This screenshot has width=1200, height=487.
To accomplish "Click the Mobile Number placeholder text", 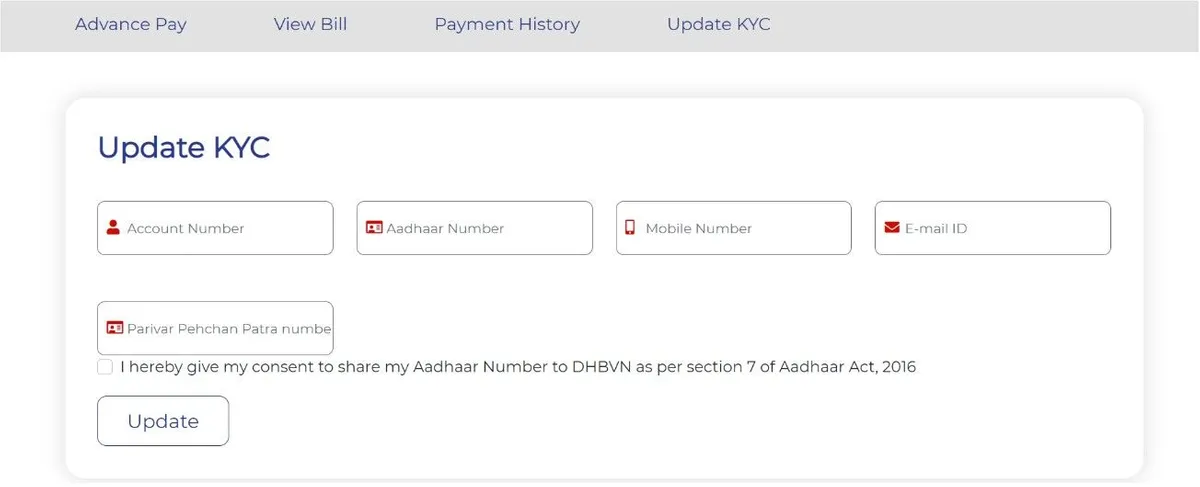I will [x=698, y=228].
